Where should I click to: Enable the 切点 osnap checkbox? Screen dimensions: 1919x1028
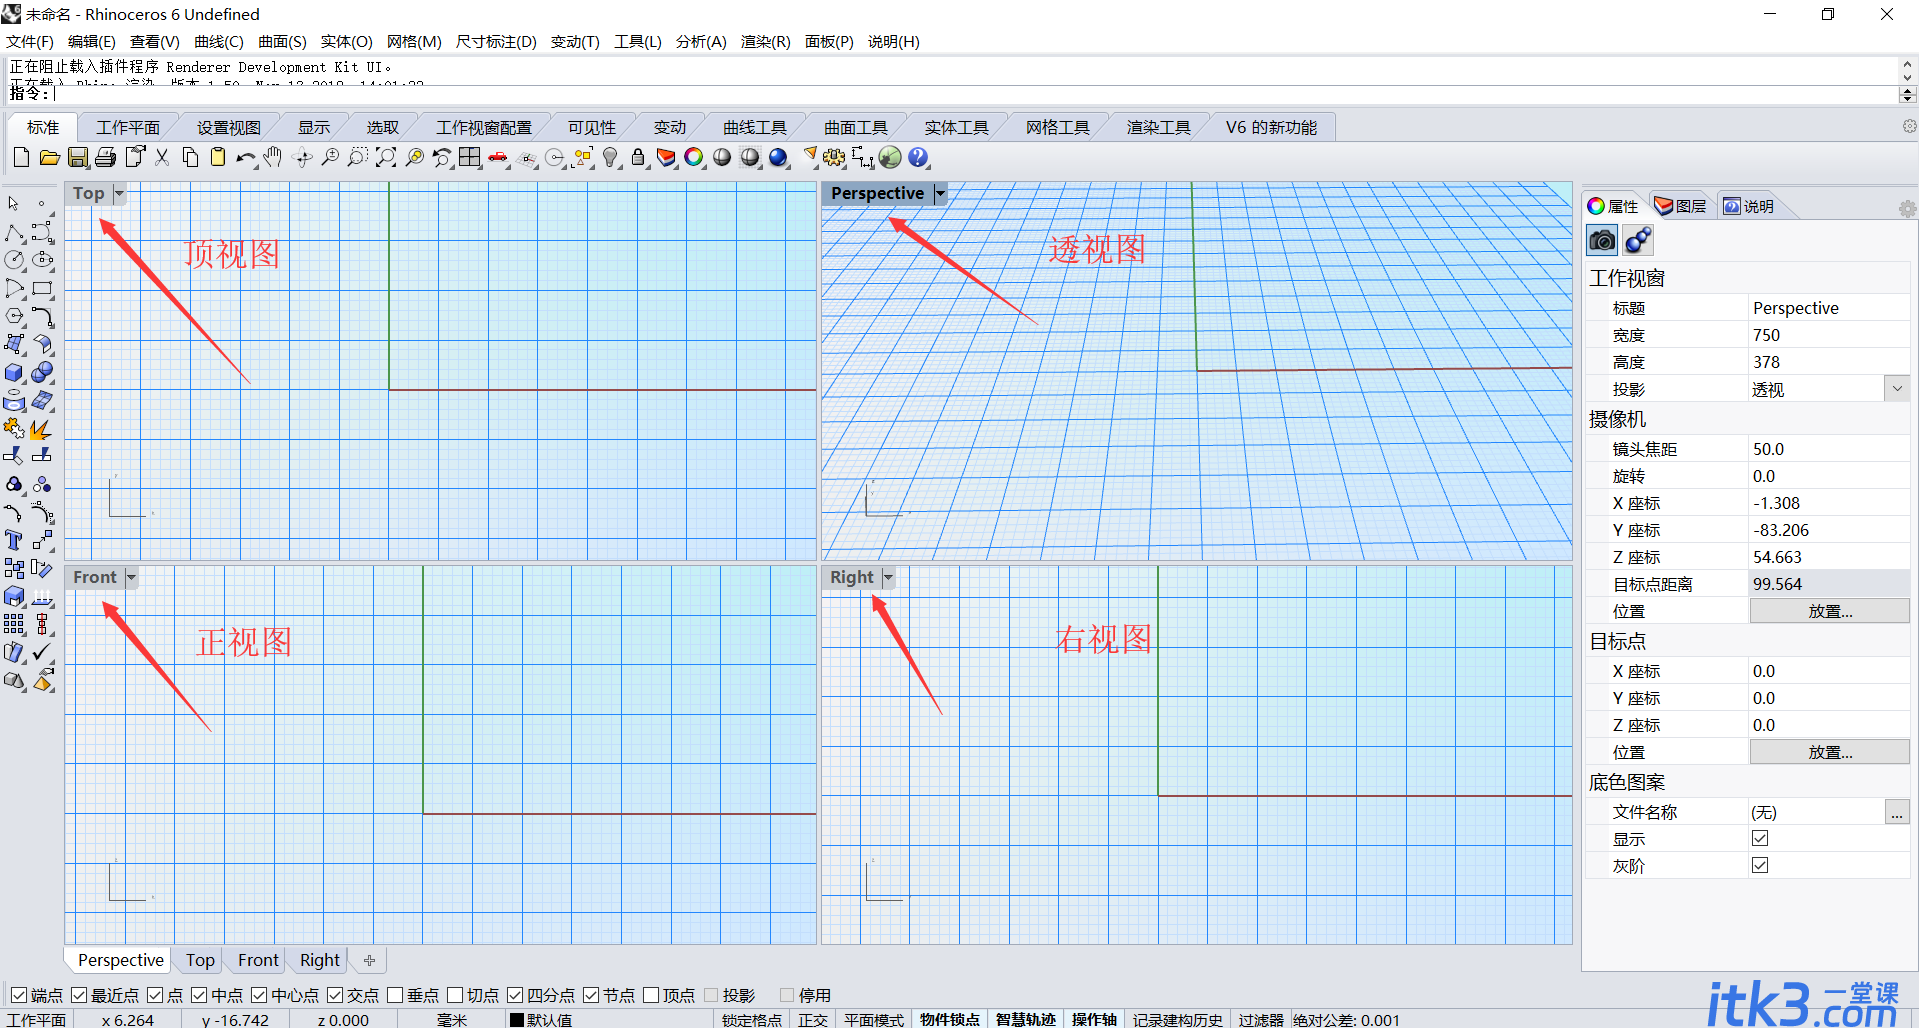[455, 995]
